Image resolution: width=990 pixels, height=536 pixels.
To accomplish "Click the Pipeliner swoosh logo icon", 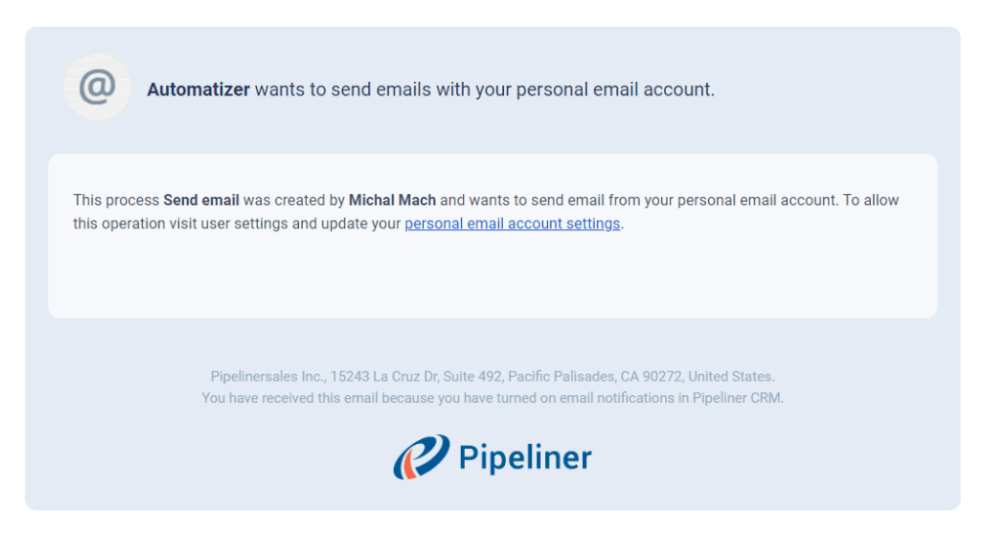I will [x=420, y=457].
